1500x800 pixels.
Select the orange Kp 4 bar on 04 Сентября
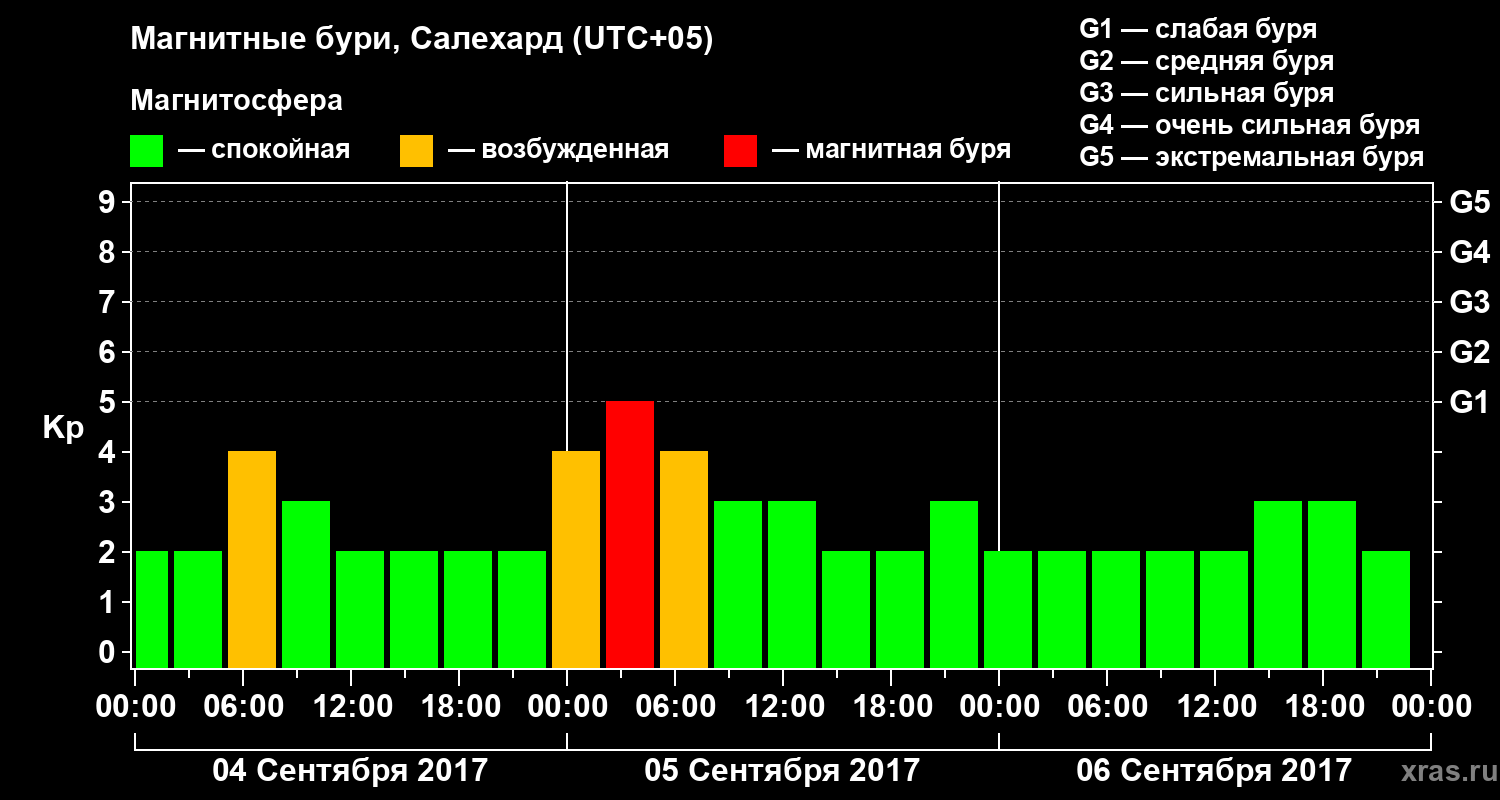coord(252,559)
